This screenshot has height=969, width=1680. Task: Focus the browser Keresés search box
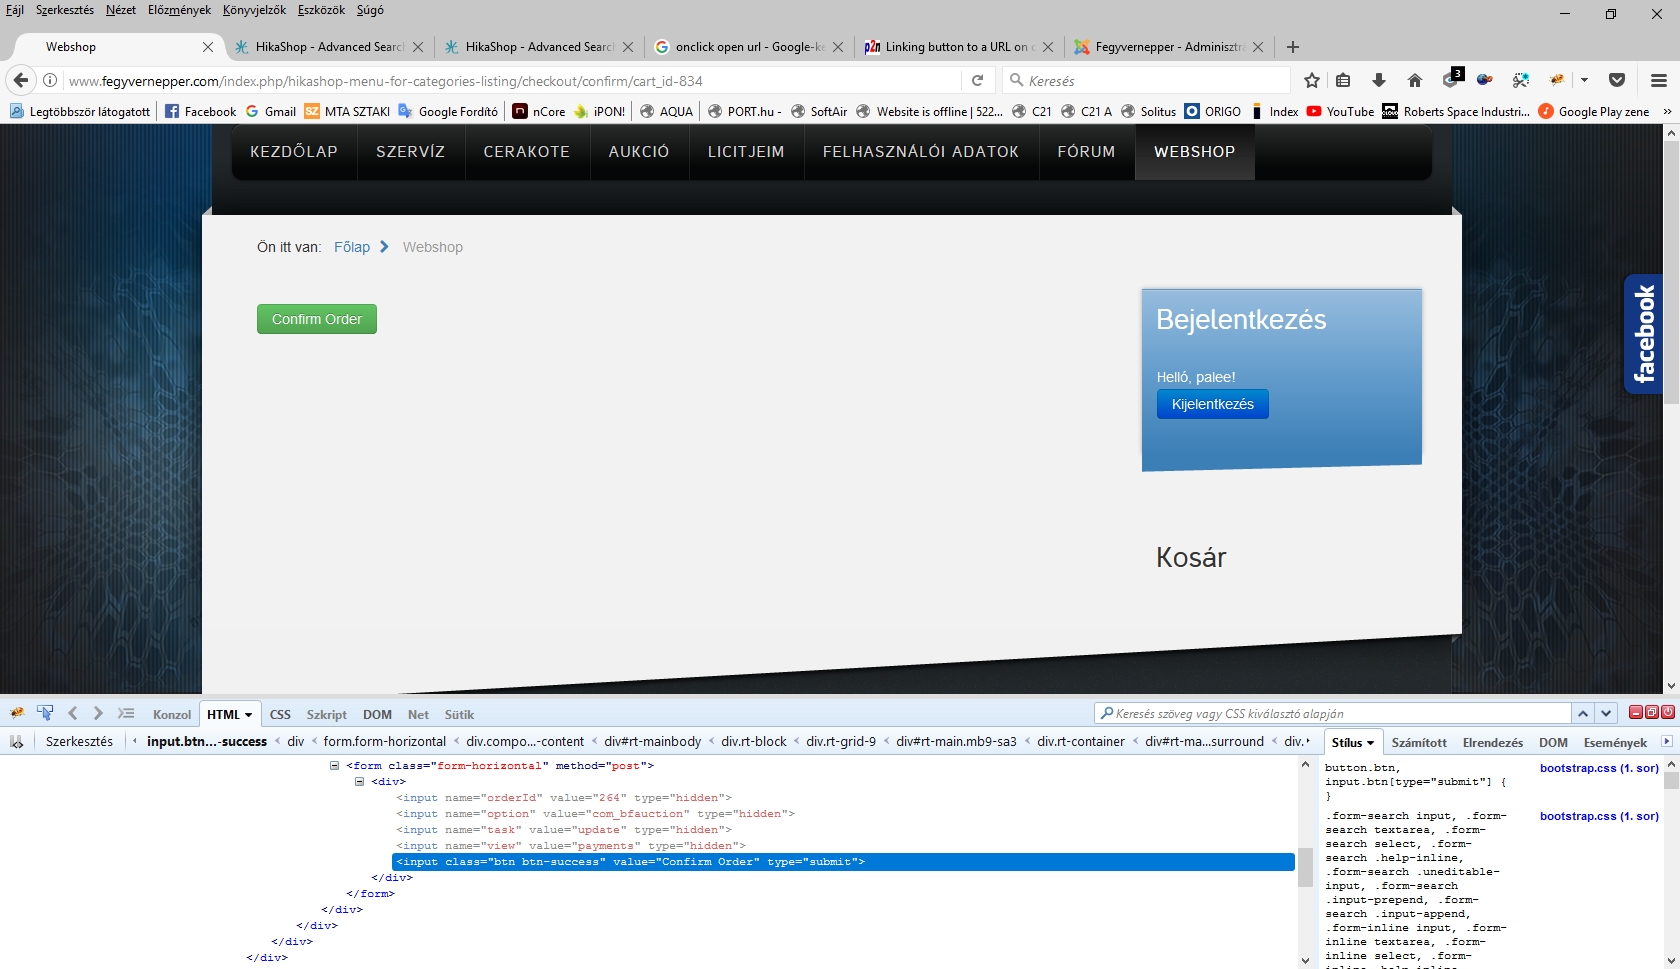point(1147,80)
